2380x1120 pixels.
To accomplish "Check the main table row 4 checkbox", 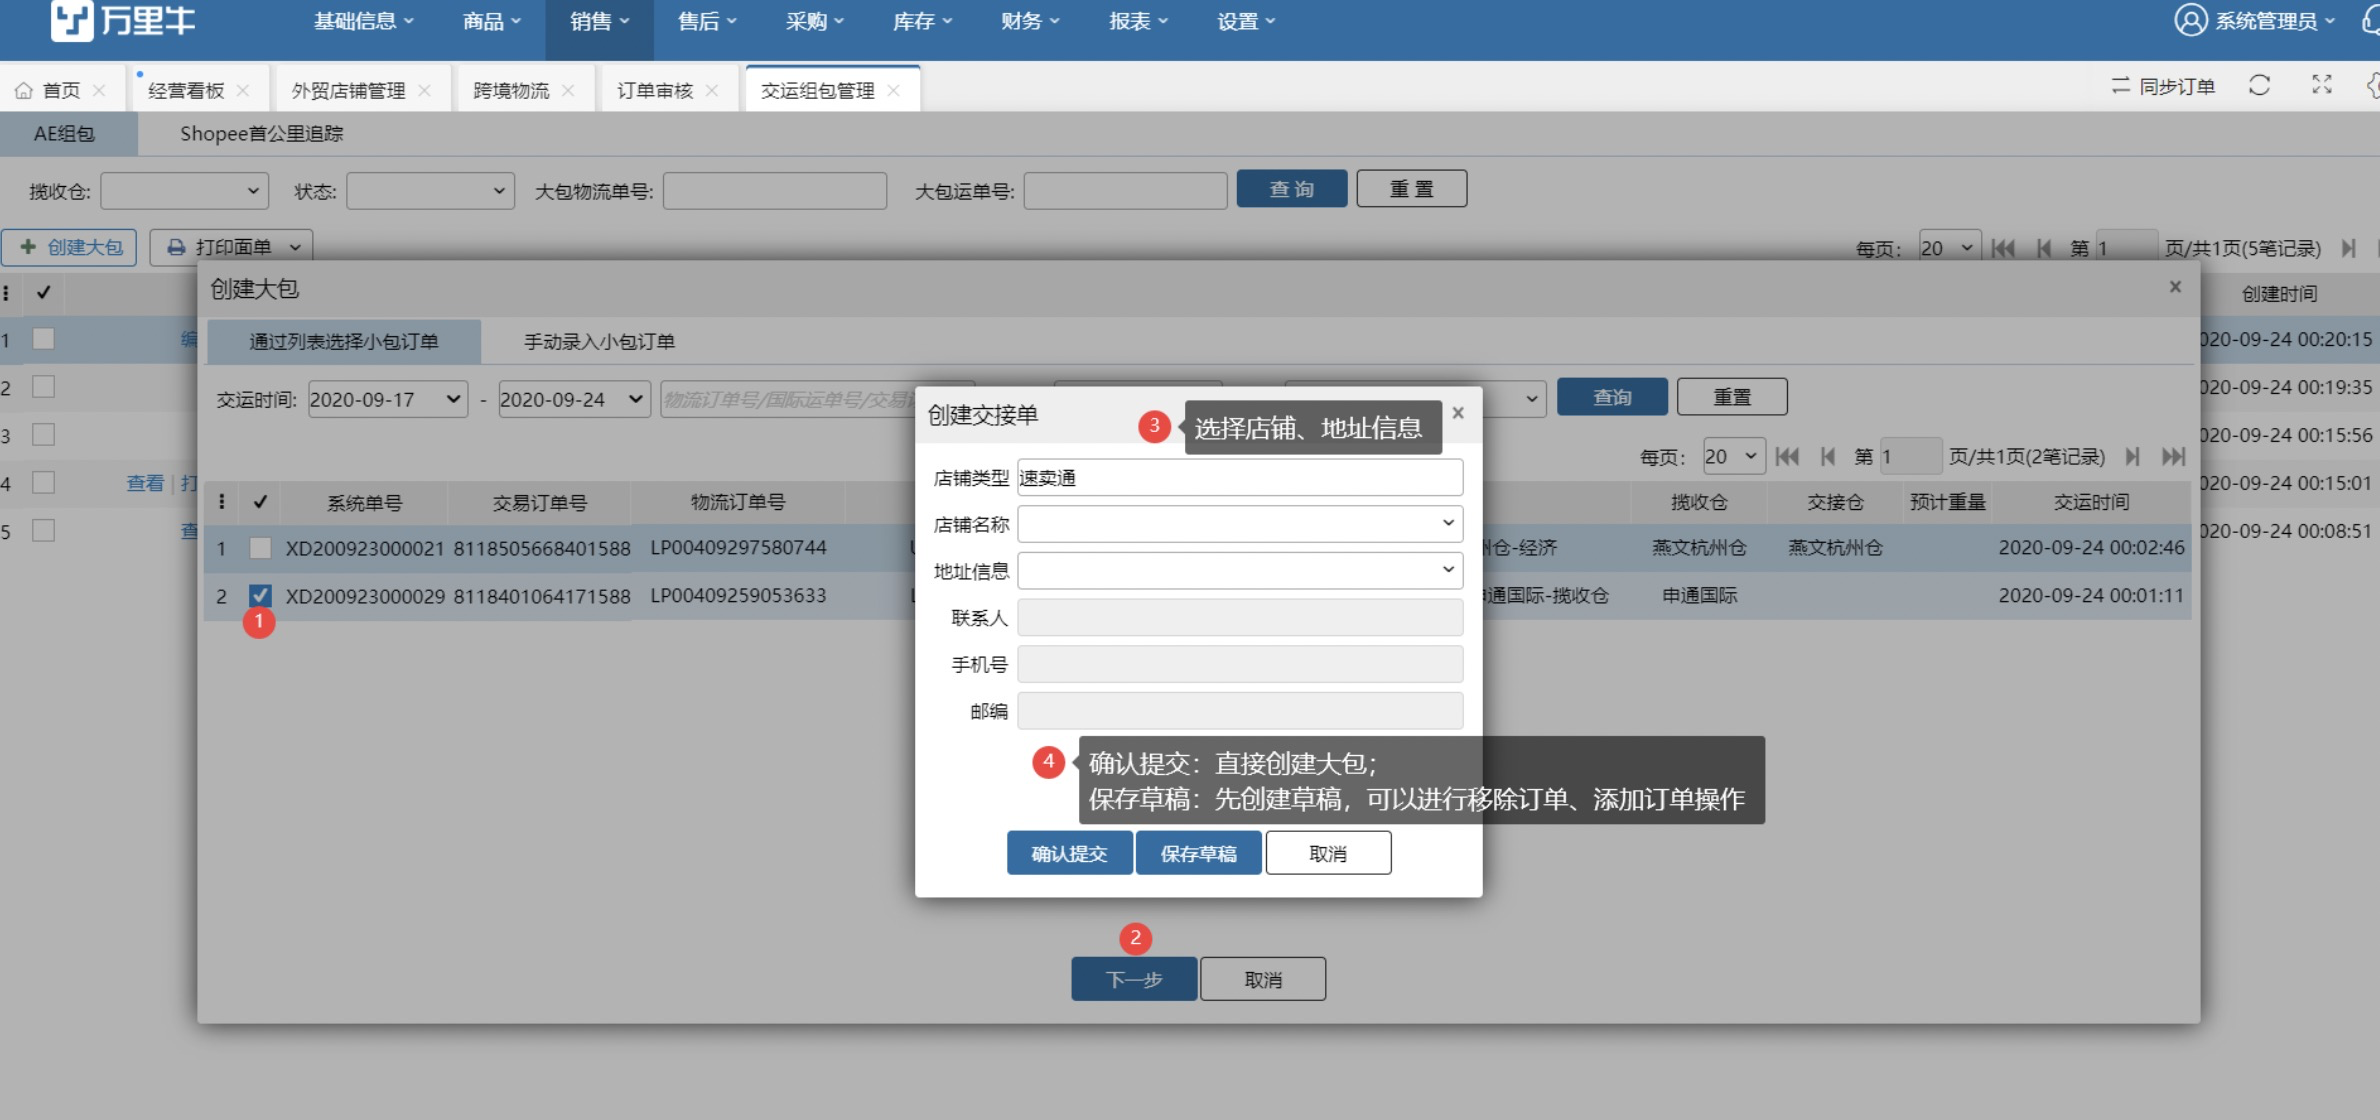I will point(43,483).
